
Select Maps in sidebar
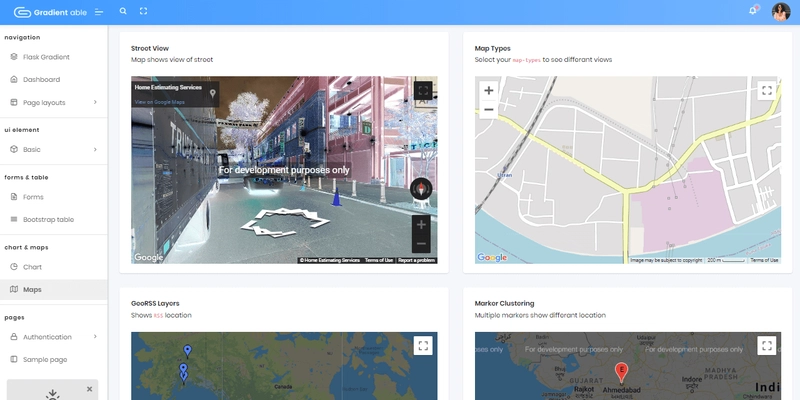pyautogui.click(x=54, y=289)
